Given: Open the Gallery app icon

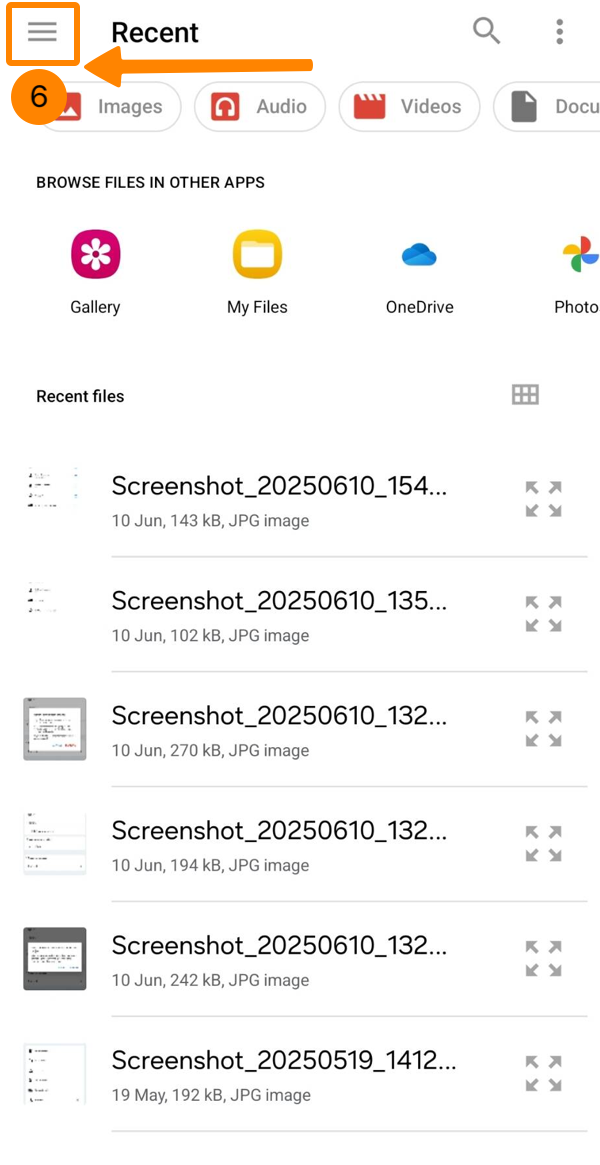Looking at the screenshot, I should (95, 255).
